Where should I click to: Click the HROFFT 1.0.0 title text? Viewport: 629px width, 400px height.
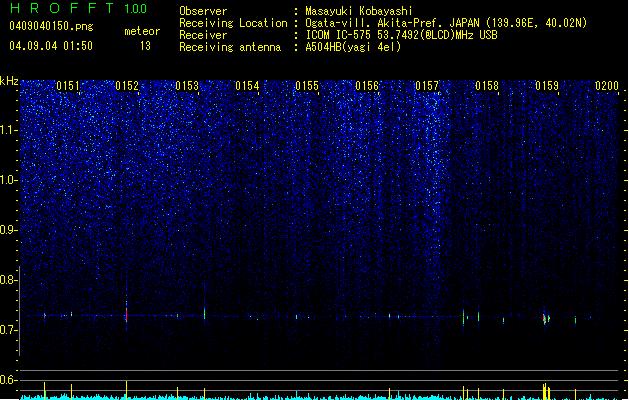pos(78,8)
